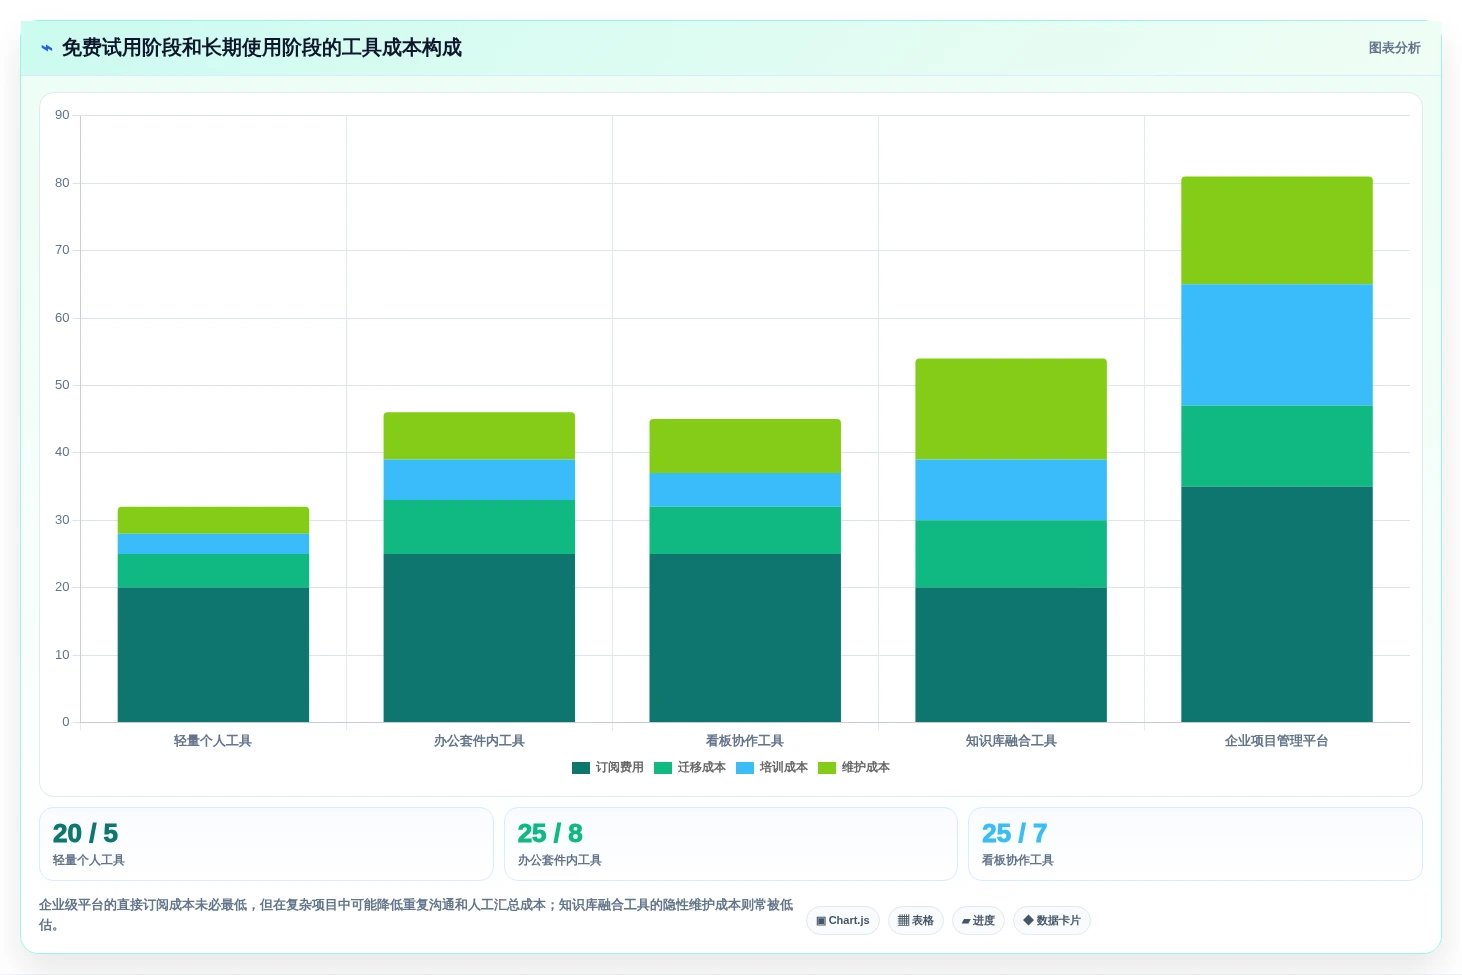Click the 看板协作工具 migration cost bar segment
1462x975 pixels.
tap(745, 530)
